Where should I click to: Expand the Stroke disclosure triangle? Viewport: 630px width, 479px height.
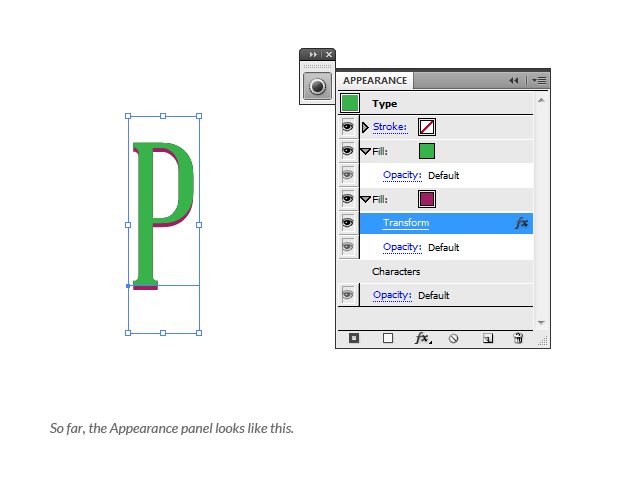[365, 127]
